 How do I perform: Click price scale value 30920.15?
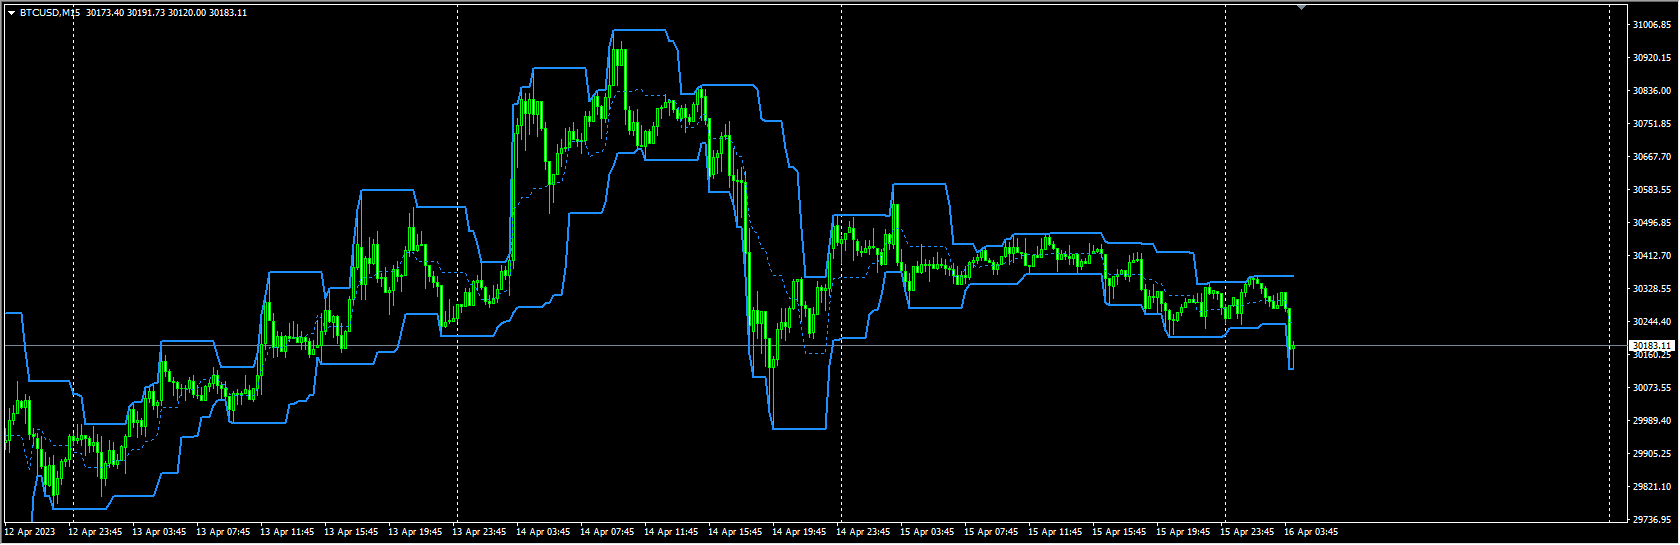point(1652,58)
